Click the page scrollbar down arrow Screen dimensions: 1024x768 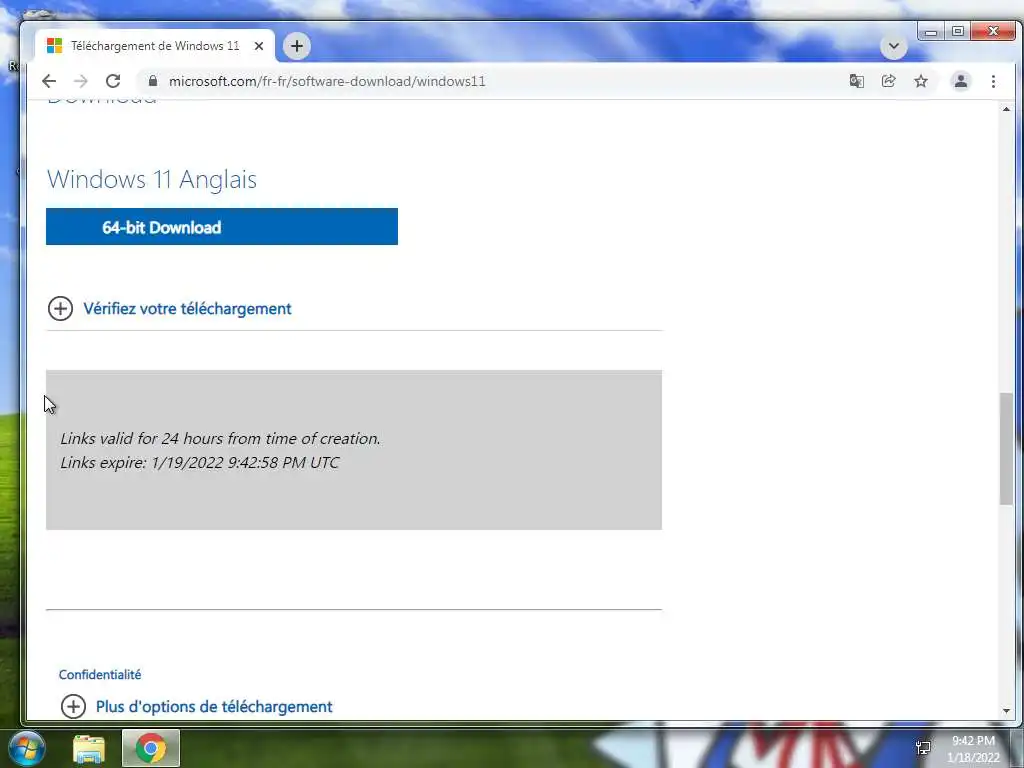[1006, 711]
